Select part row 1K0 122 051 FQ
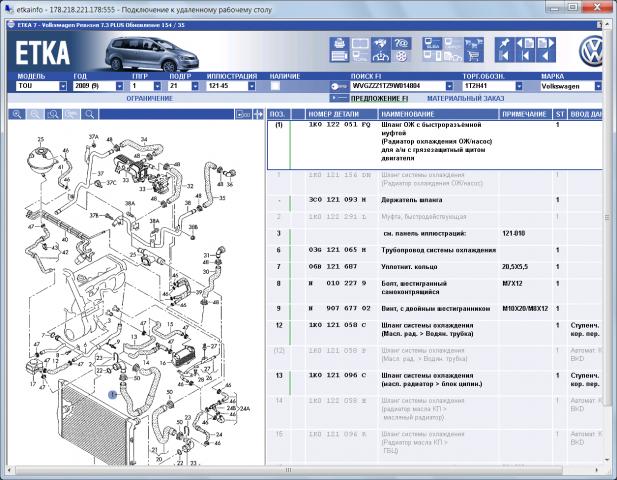Viewport: 617px width, 480px height. (x=435, y=145)
